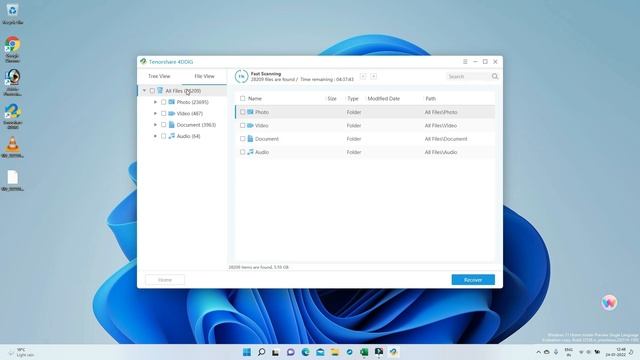Open the Chat app from taskbar

click(x=291, y=352)
